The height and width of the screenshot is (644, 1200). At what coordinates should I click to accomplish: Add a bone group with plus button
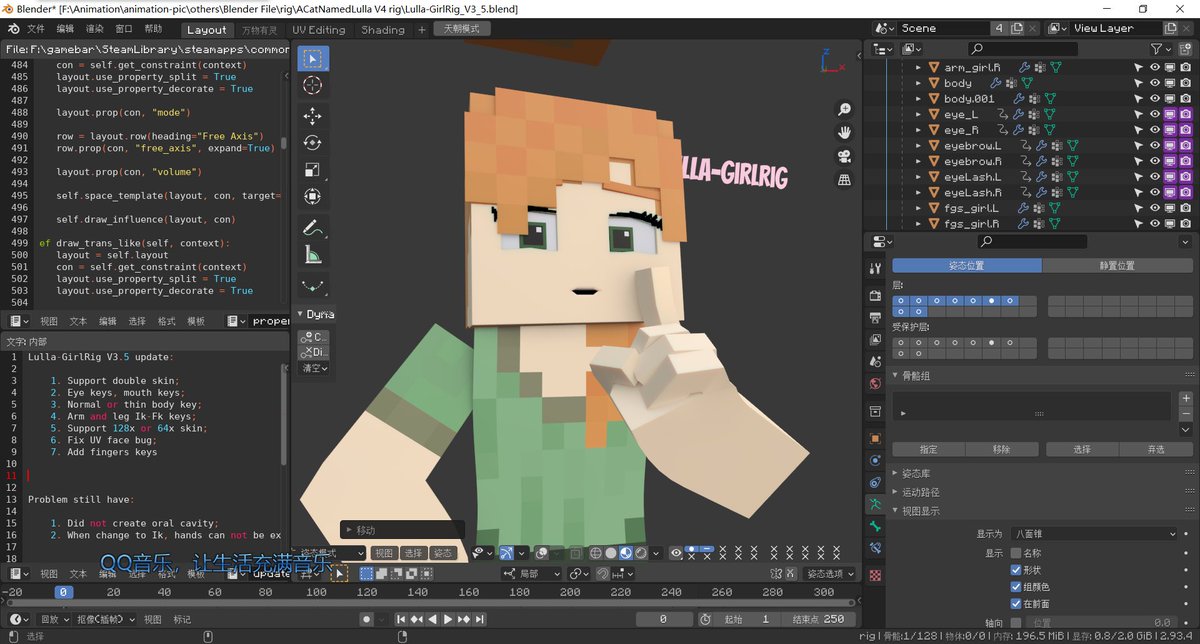tap(1185, 398)
